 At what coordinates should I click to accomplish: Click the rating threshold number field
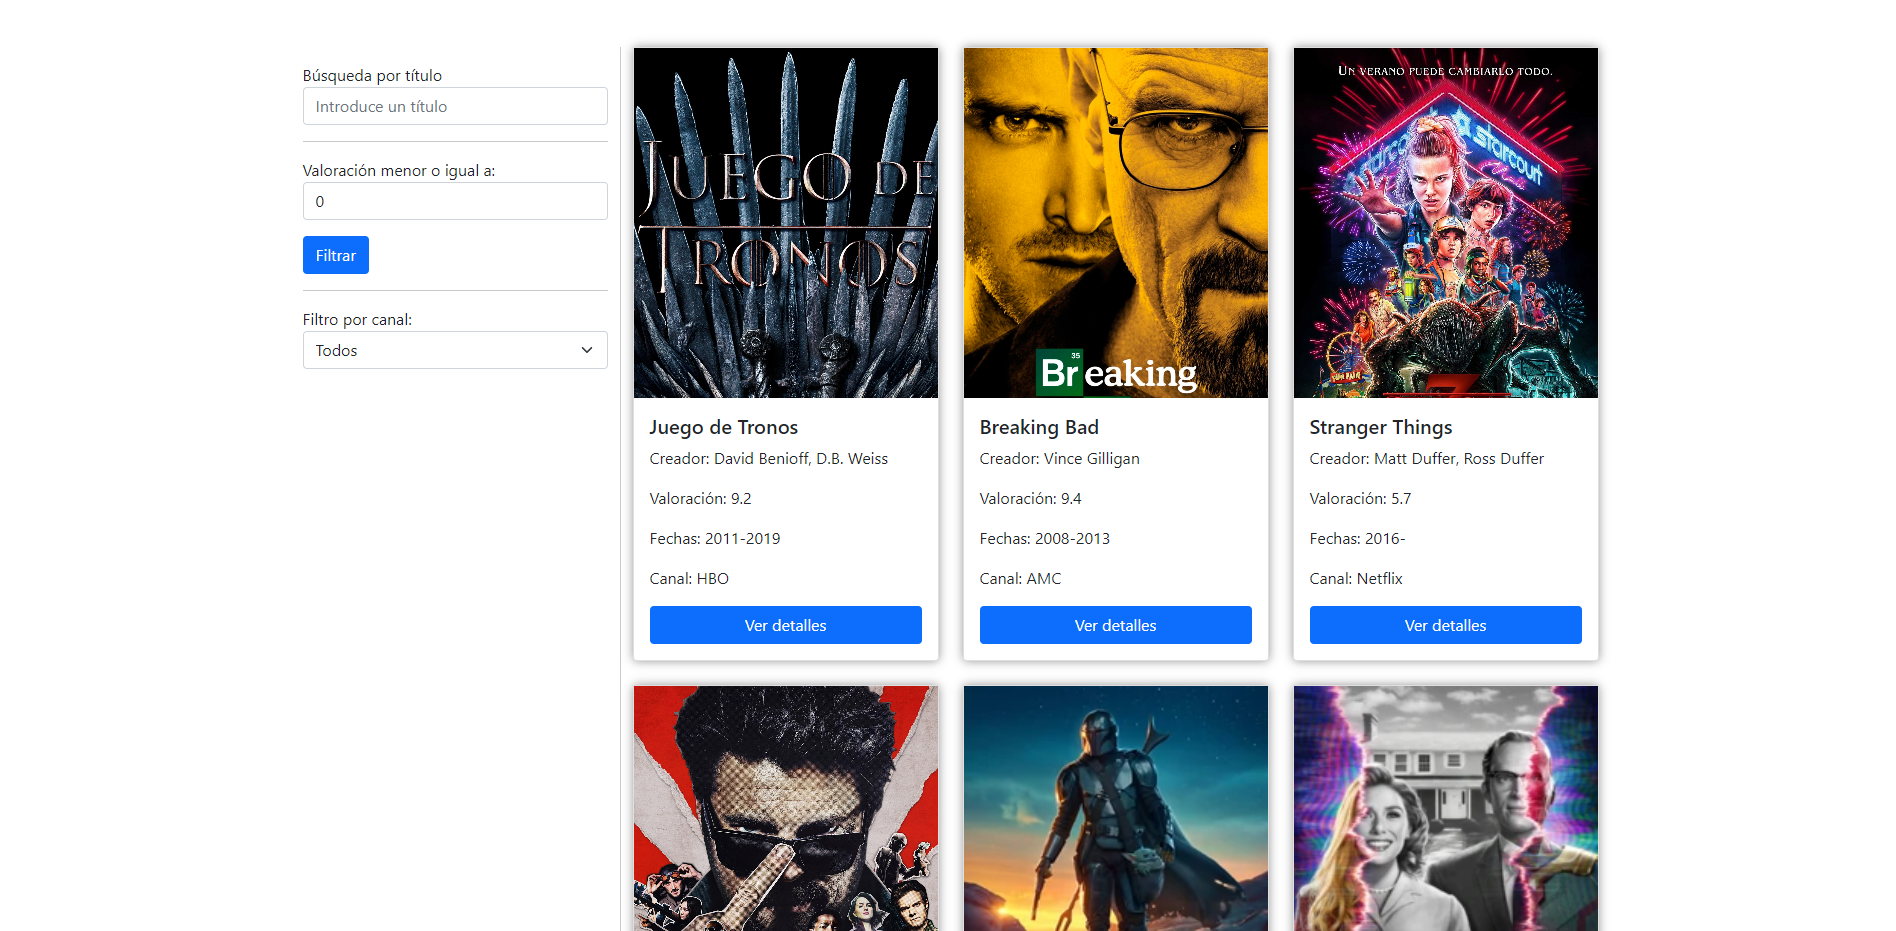click(x=455, y=201)
